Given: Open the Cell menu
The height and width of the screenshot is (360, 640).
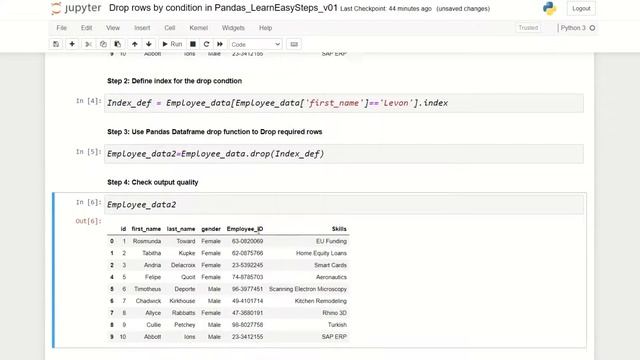Looking at the screenshot, I should point(170,28).
